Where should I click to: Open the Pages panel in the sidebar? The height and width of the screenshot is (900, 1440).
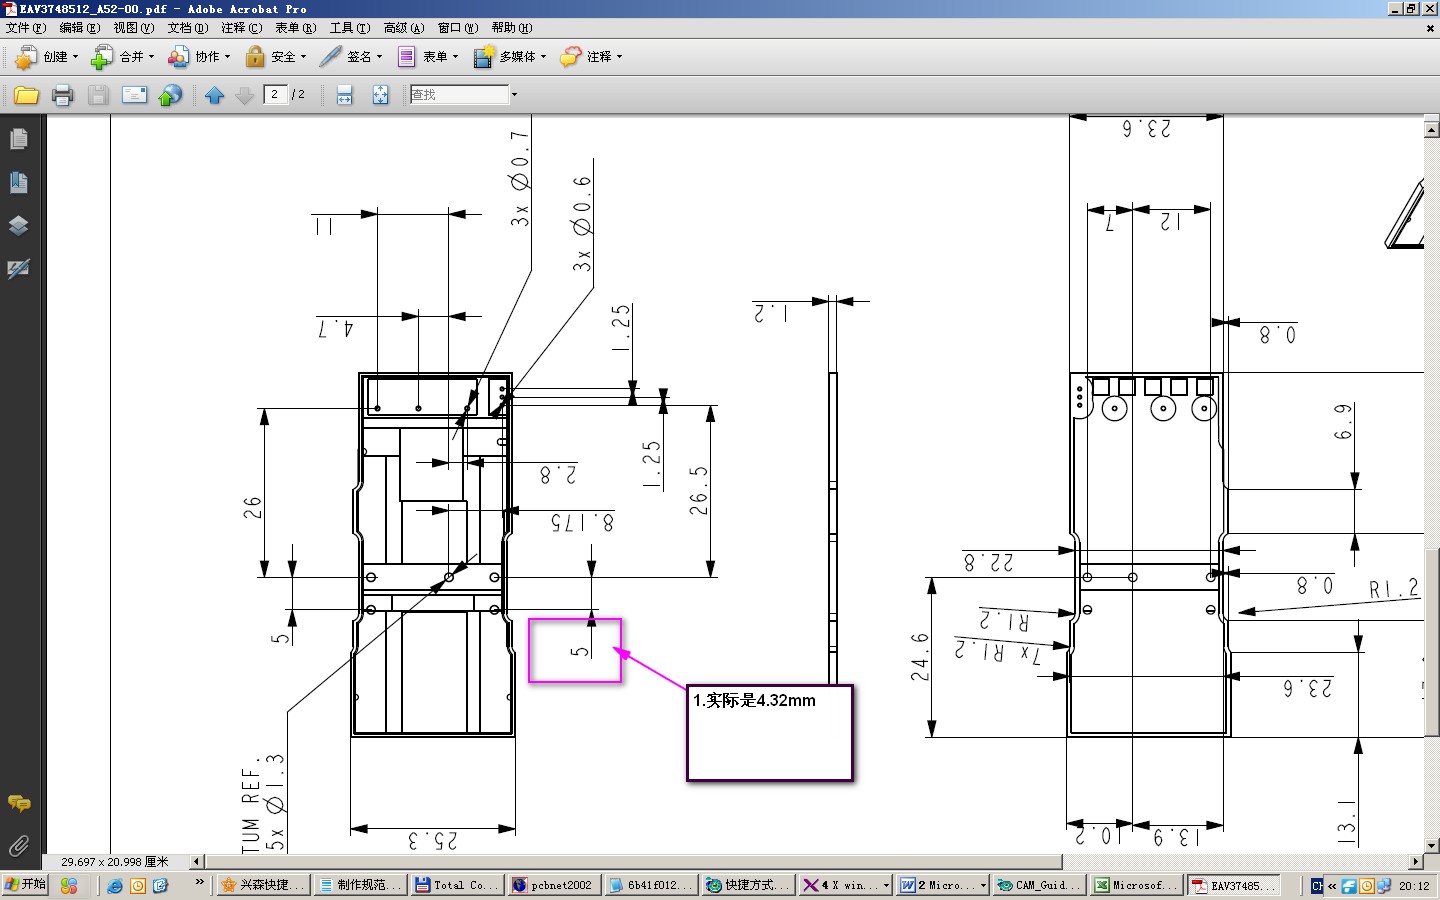click(18, 139)
